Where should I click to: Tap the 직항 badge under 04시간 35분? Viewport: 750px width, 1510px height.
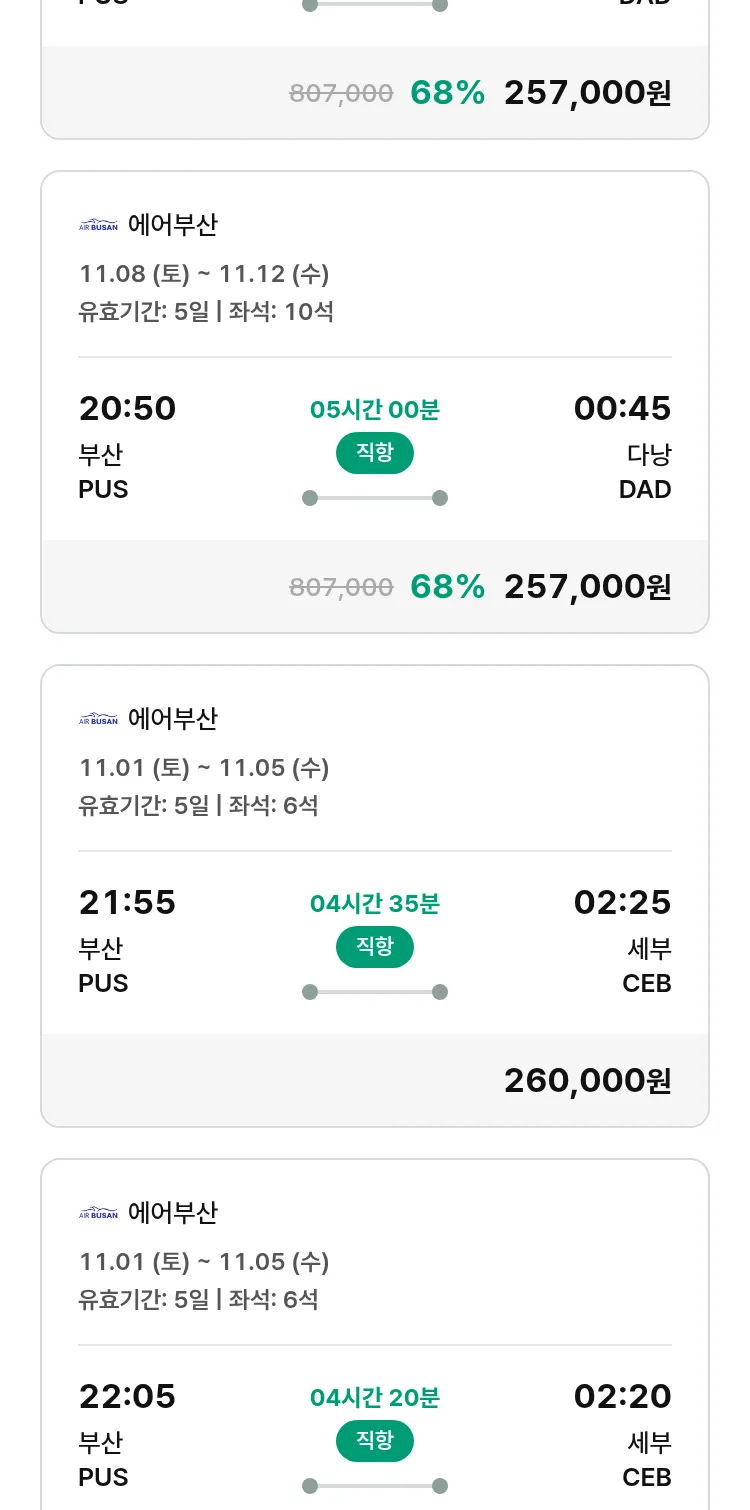pyautogui.click(x=375, y=947)
